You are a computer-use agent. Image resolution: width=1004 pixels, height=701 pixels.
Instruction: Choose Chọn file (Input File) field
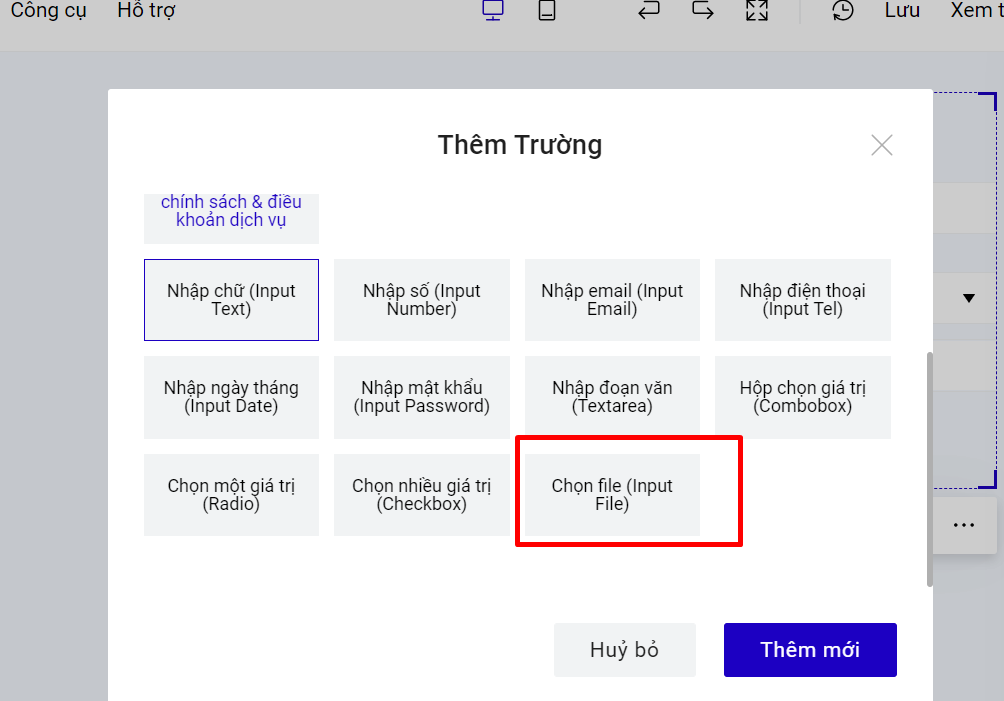click(x=612, y=495)
